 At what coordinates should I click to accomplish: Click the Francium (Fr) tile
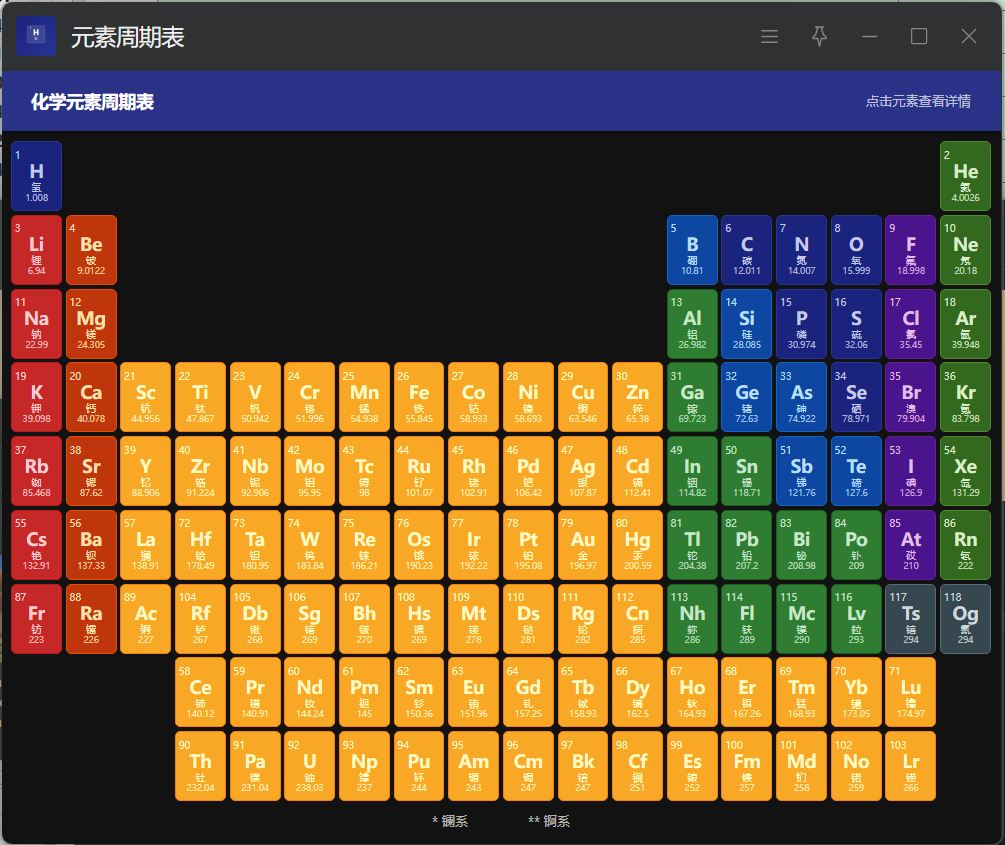[37, 619]
